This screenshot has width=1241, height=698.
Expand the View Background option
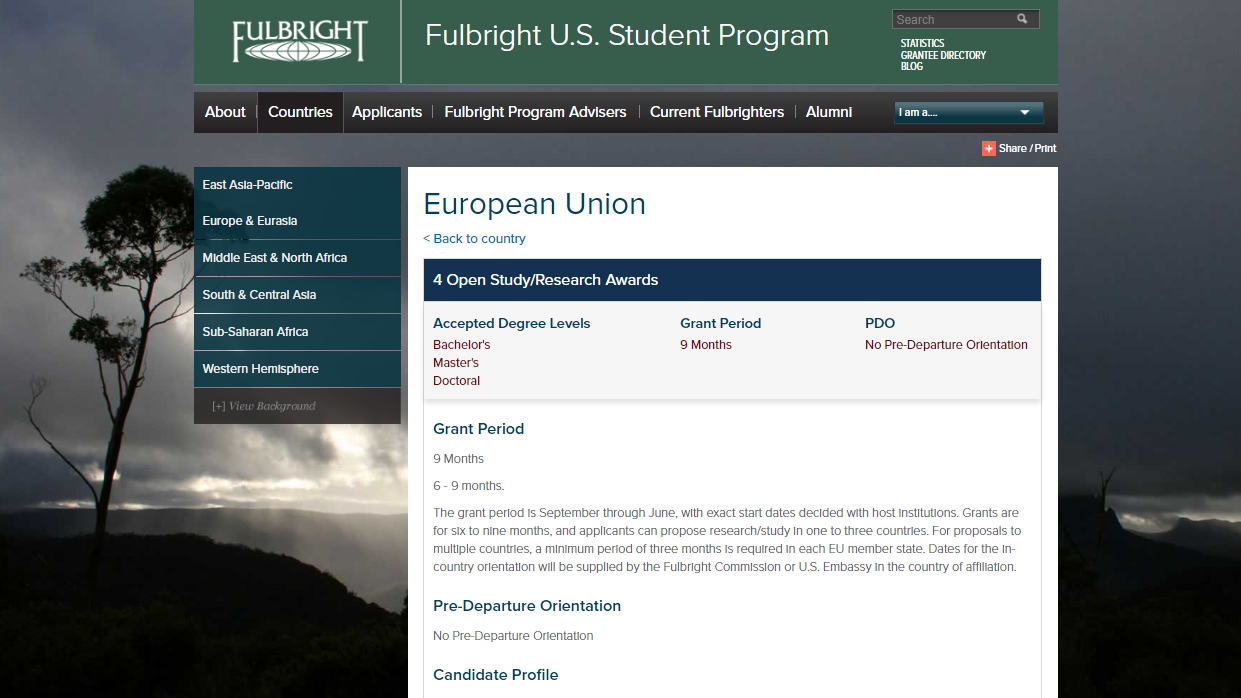263,406
